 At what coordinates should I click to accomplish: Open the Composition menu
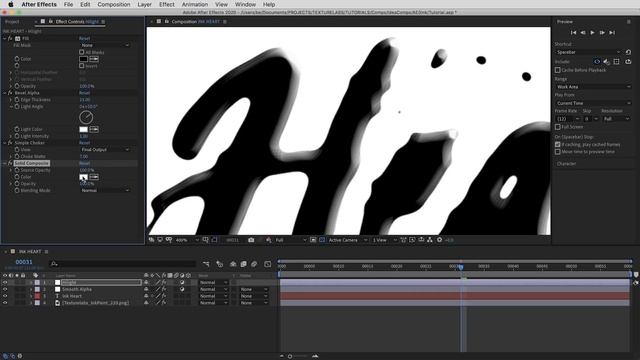[114, 4]
